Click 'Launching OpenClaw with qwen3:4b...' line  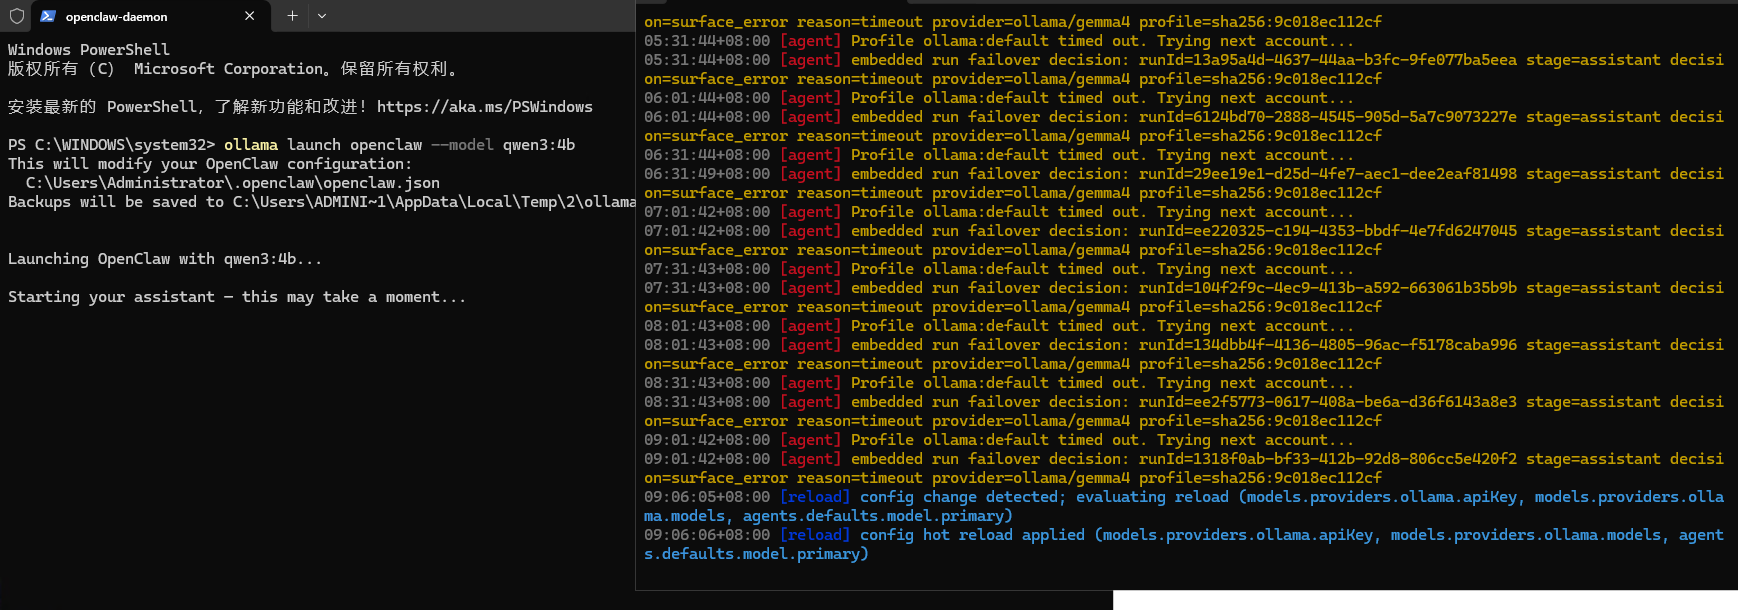click(x=165, y=259)
